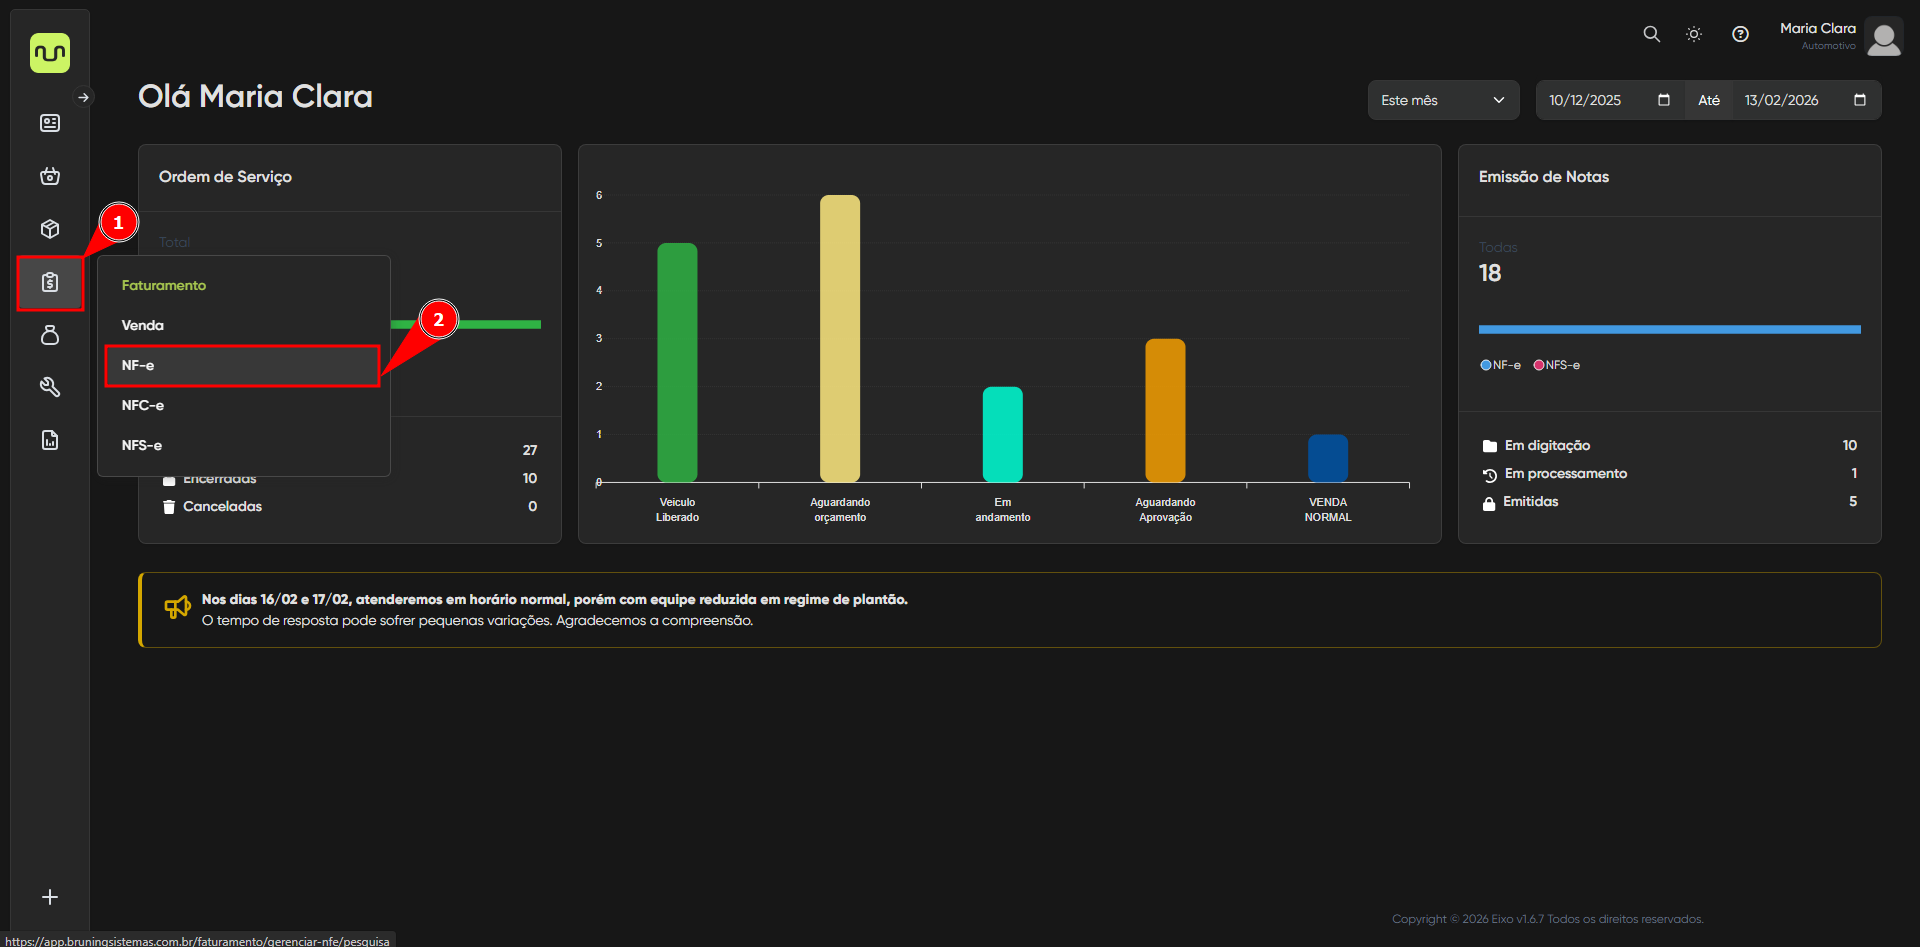Screen dimensions: 1920x947
Task: Open the Faturamento sidebar icon
Action: 50,283
